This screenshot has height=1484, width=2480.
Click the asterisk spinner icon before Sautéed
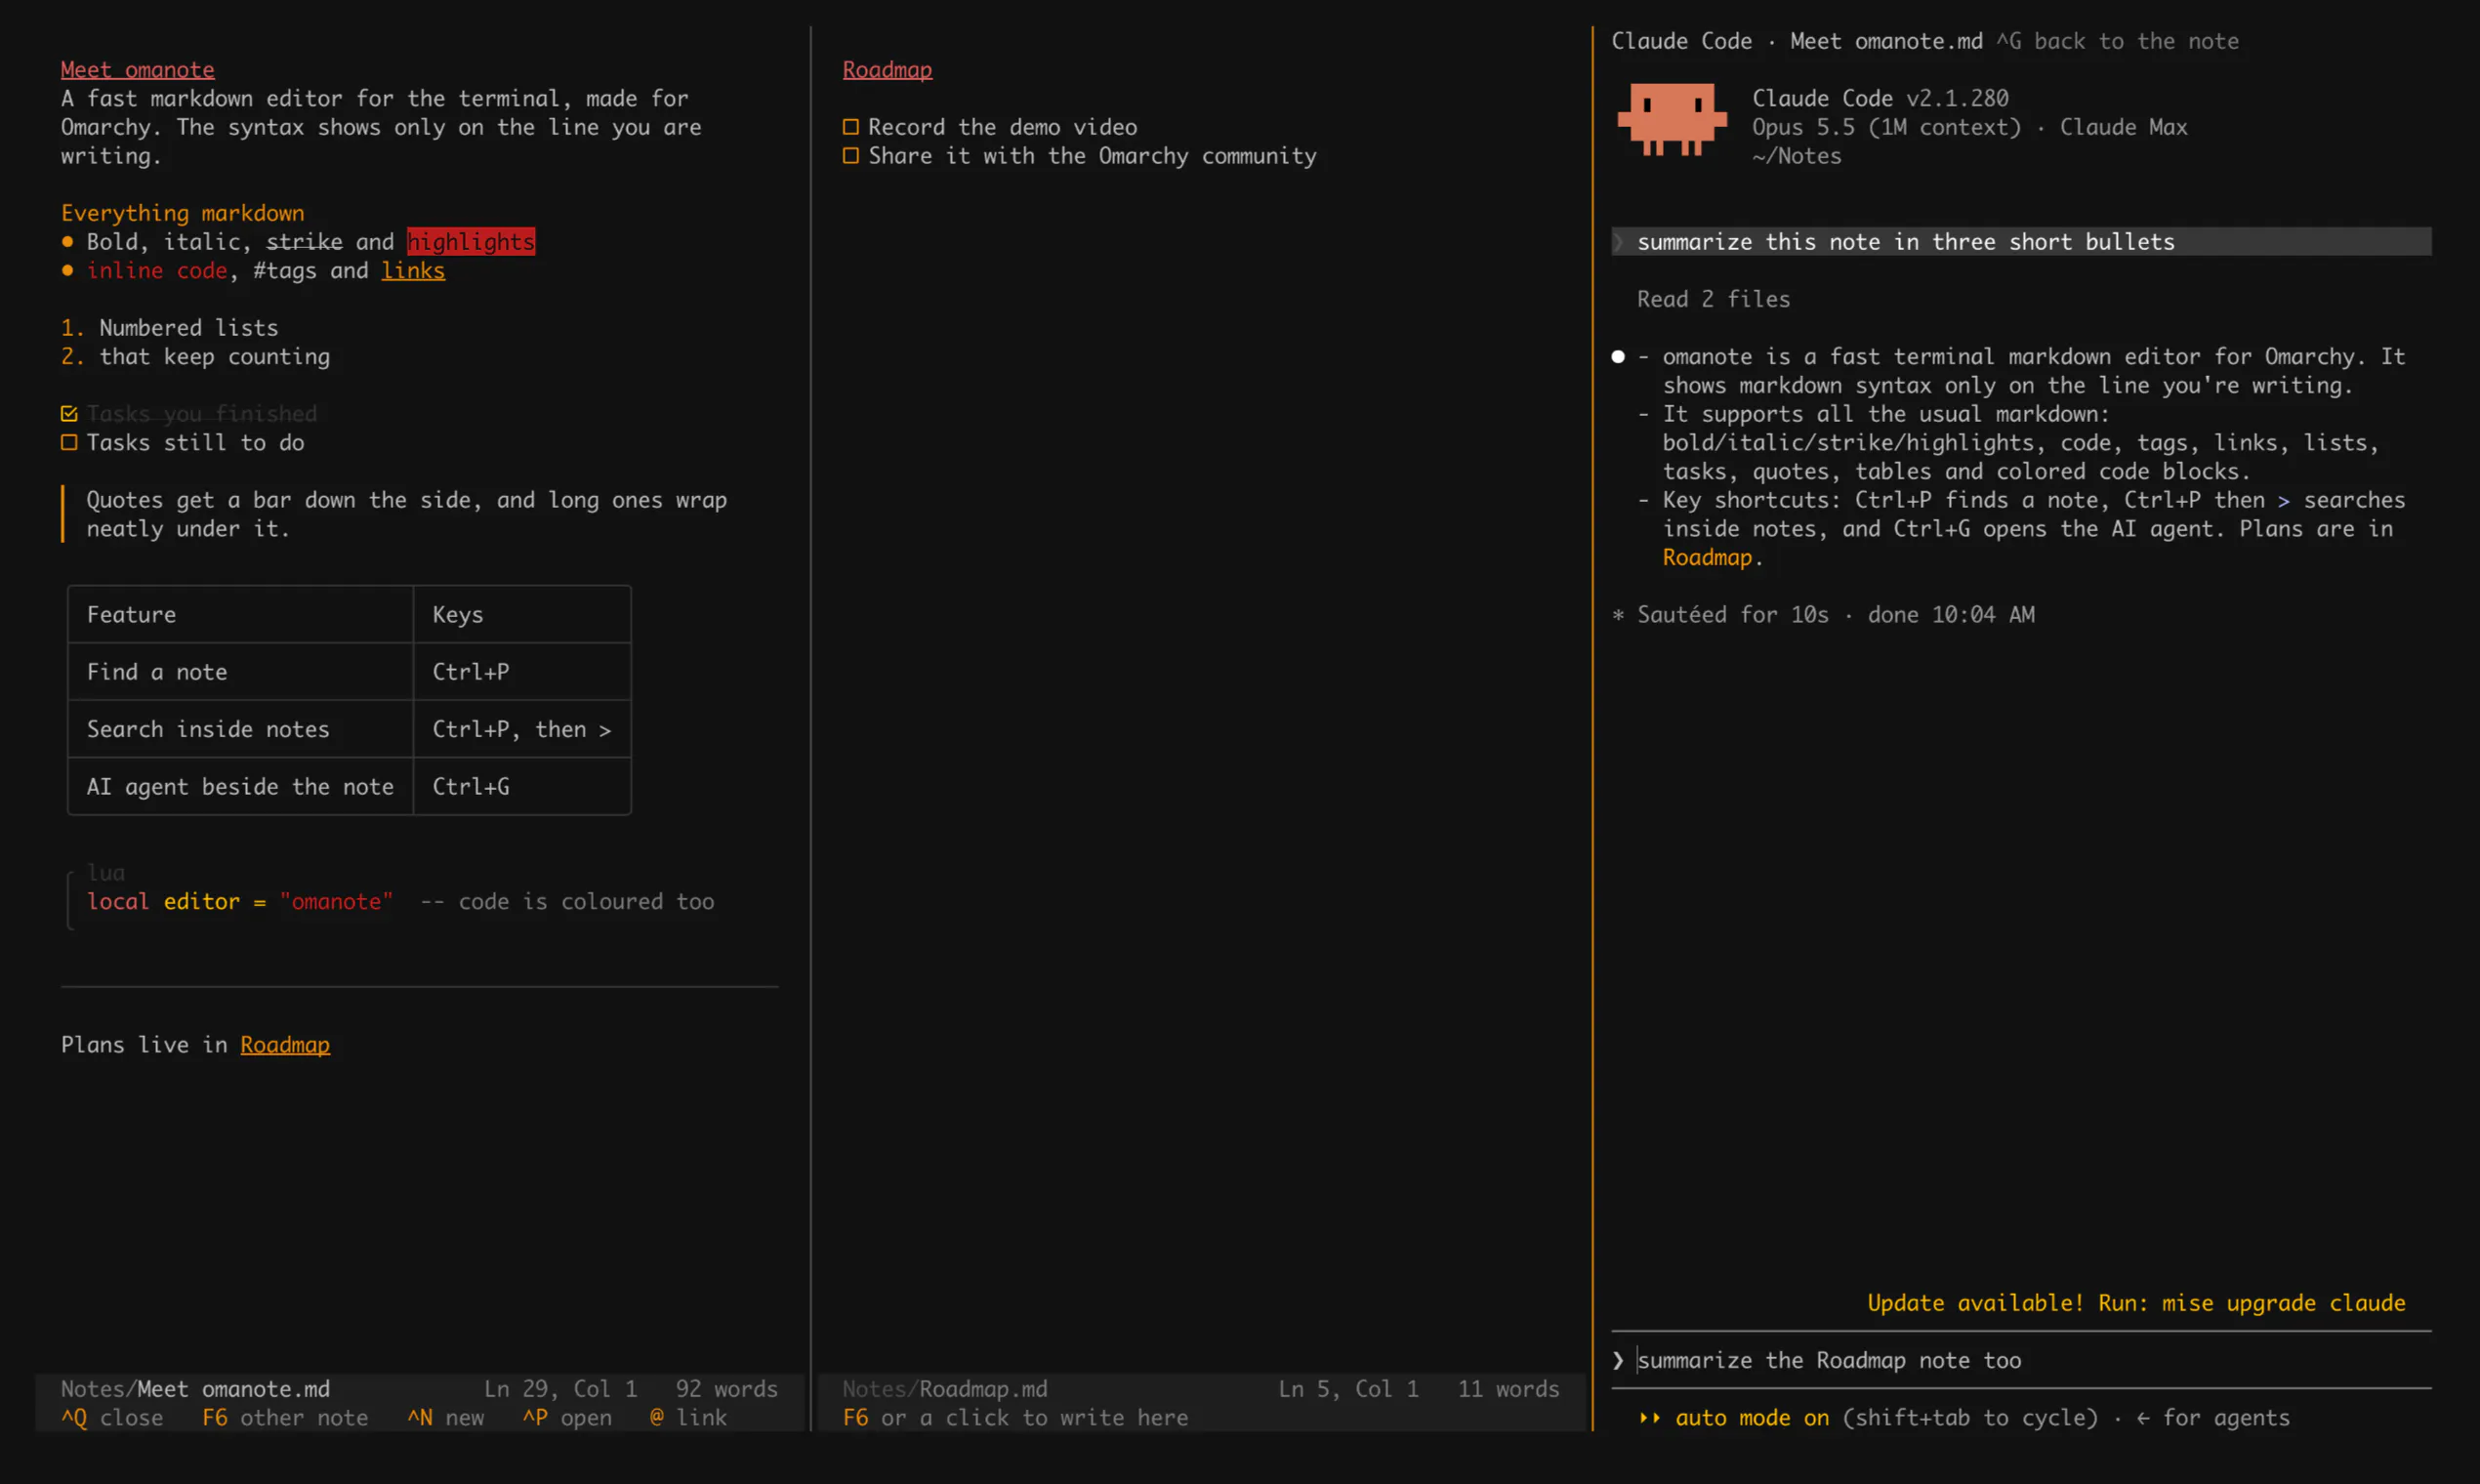[x=1618, y=615]
